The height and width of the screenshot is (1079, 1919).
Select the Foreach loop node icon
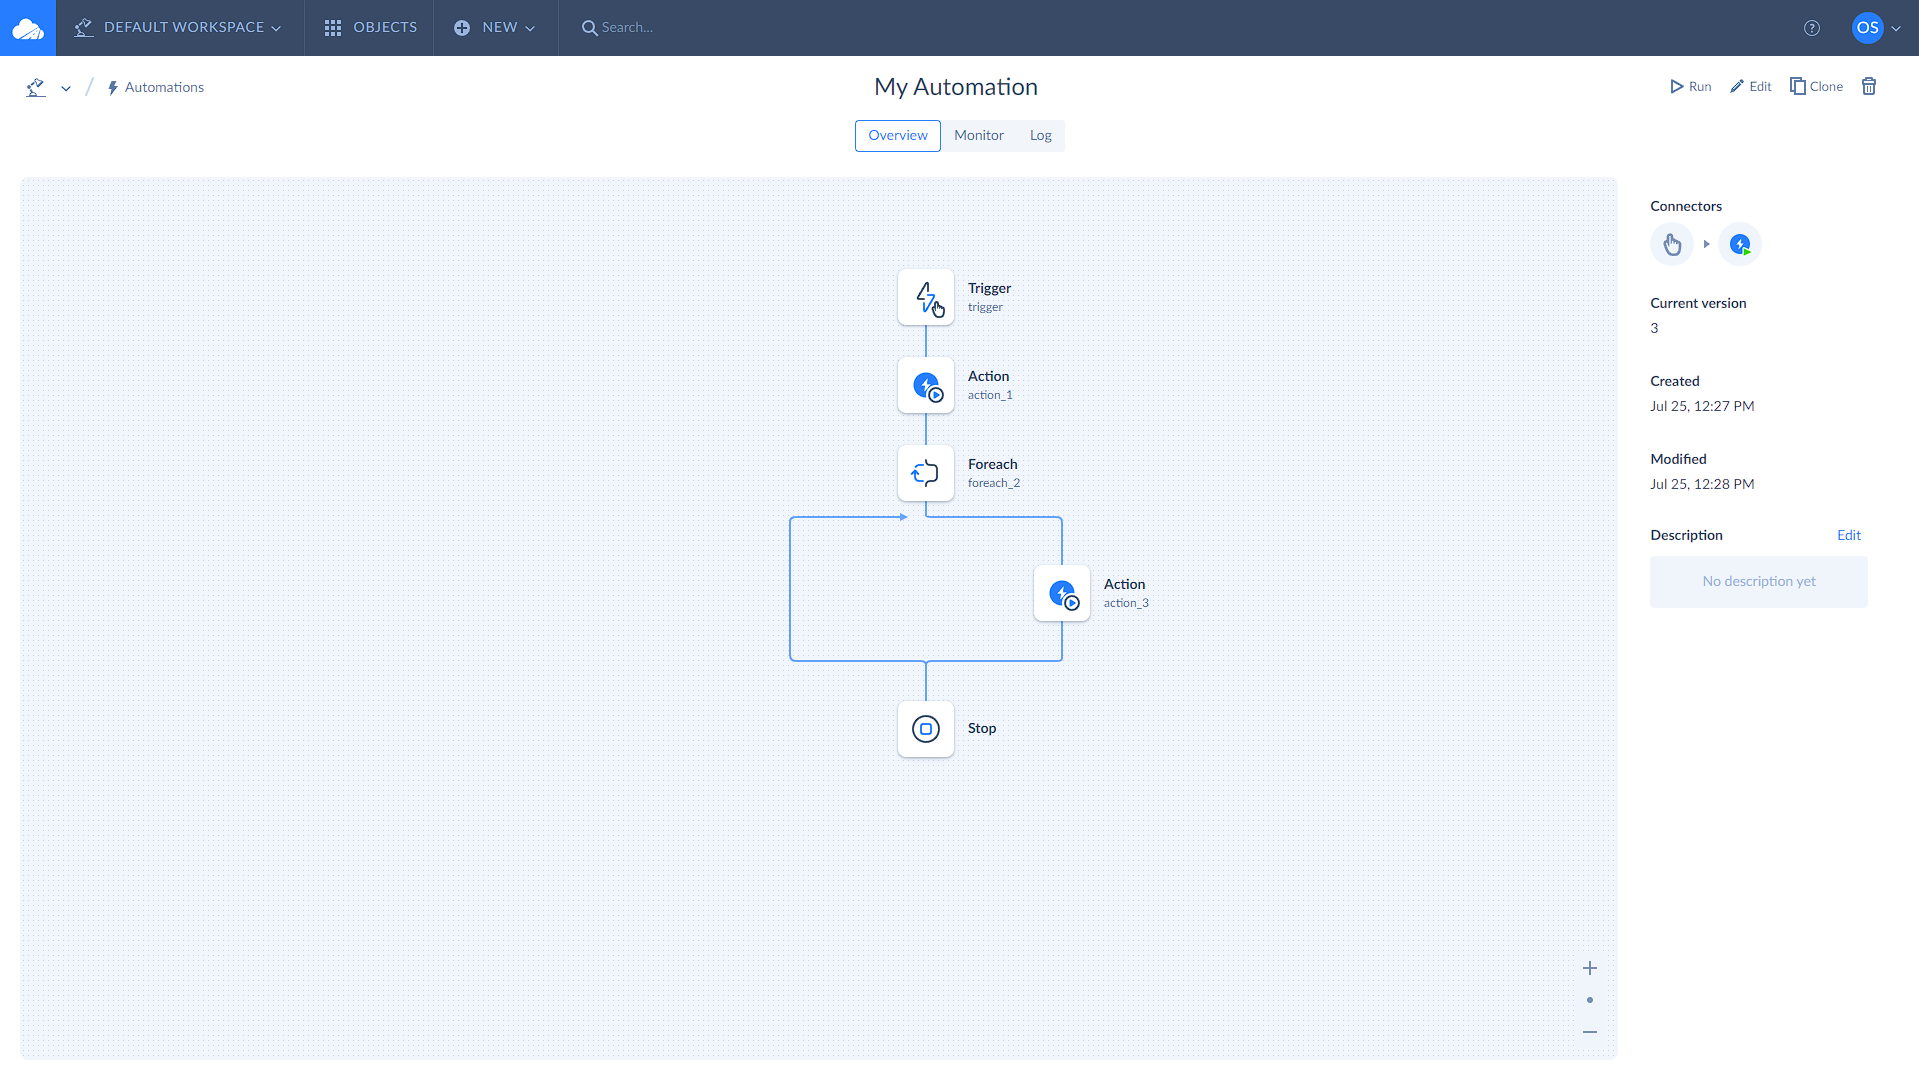coord(925,473)
